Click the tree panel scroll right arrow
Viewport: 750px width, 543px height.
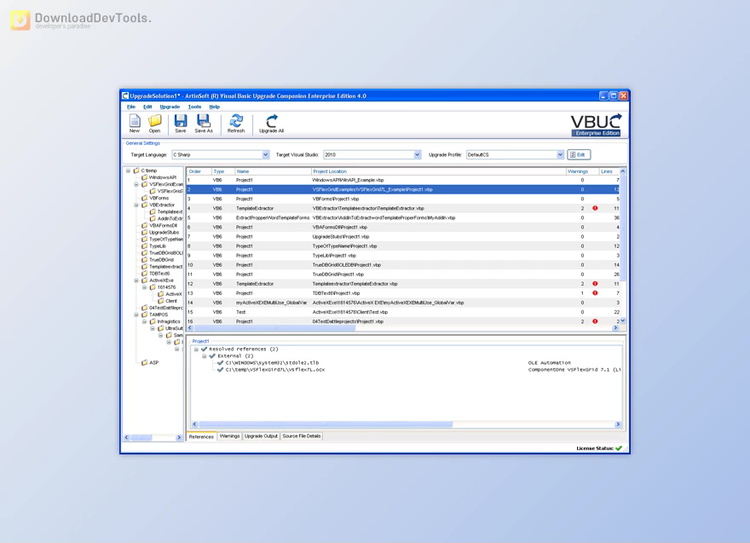[179, 437]
